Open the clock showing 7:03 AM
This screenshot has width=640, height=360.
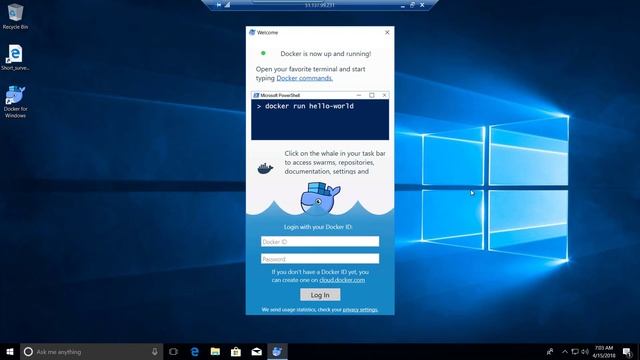click(x=604, y=351)
